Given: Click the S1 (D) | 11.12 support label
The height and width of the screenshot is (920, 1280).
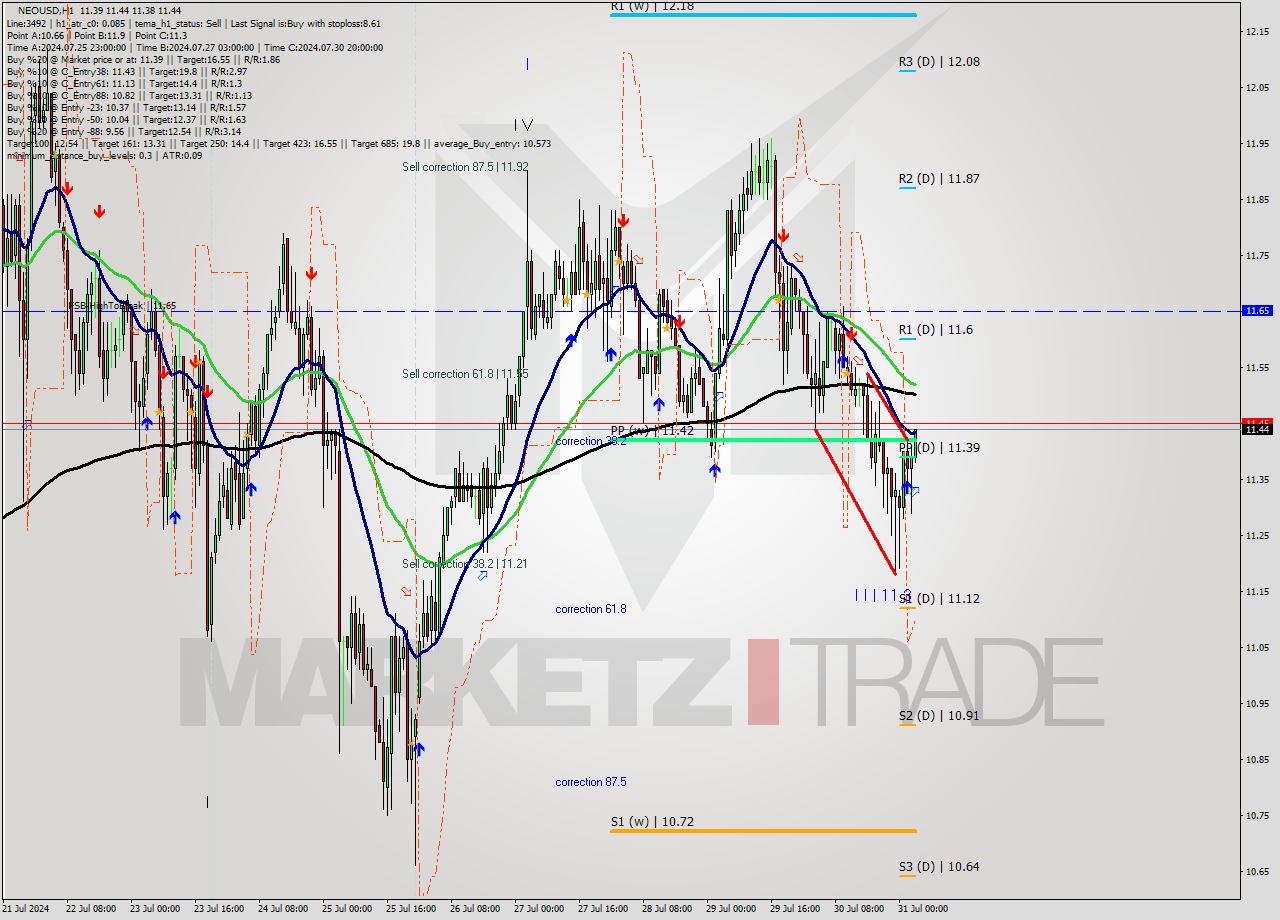Looking at the screenshot, I should click(938, 599).
